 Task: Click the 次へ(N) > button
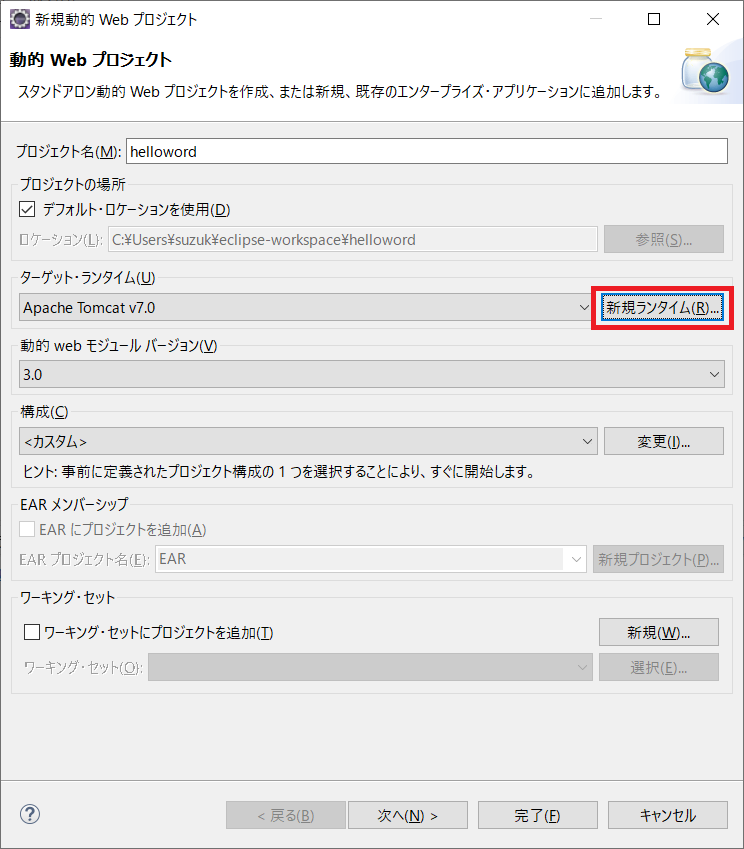point(408,815)
